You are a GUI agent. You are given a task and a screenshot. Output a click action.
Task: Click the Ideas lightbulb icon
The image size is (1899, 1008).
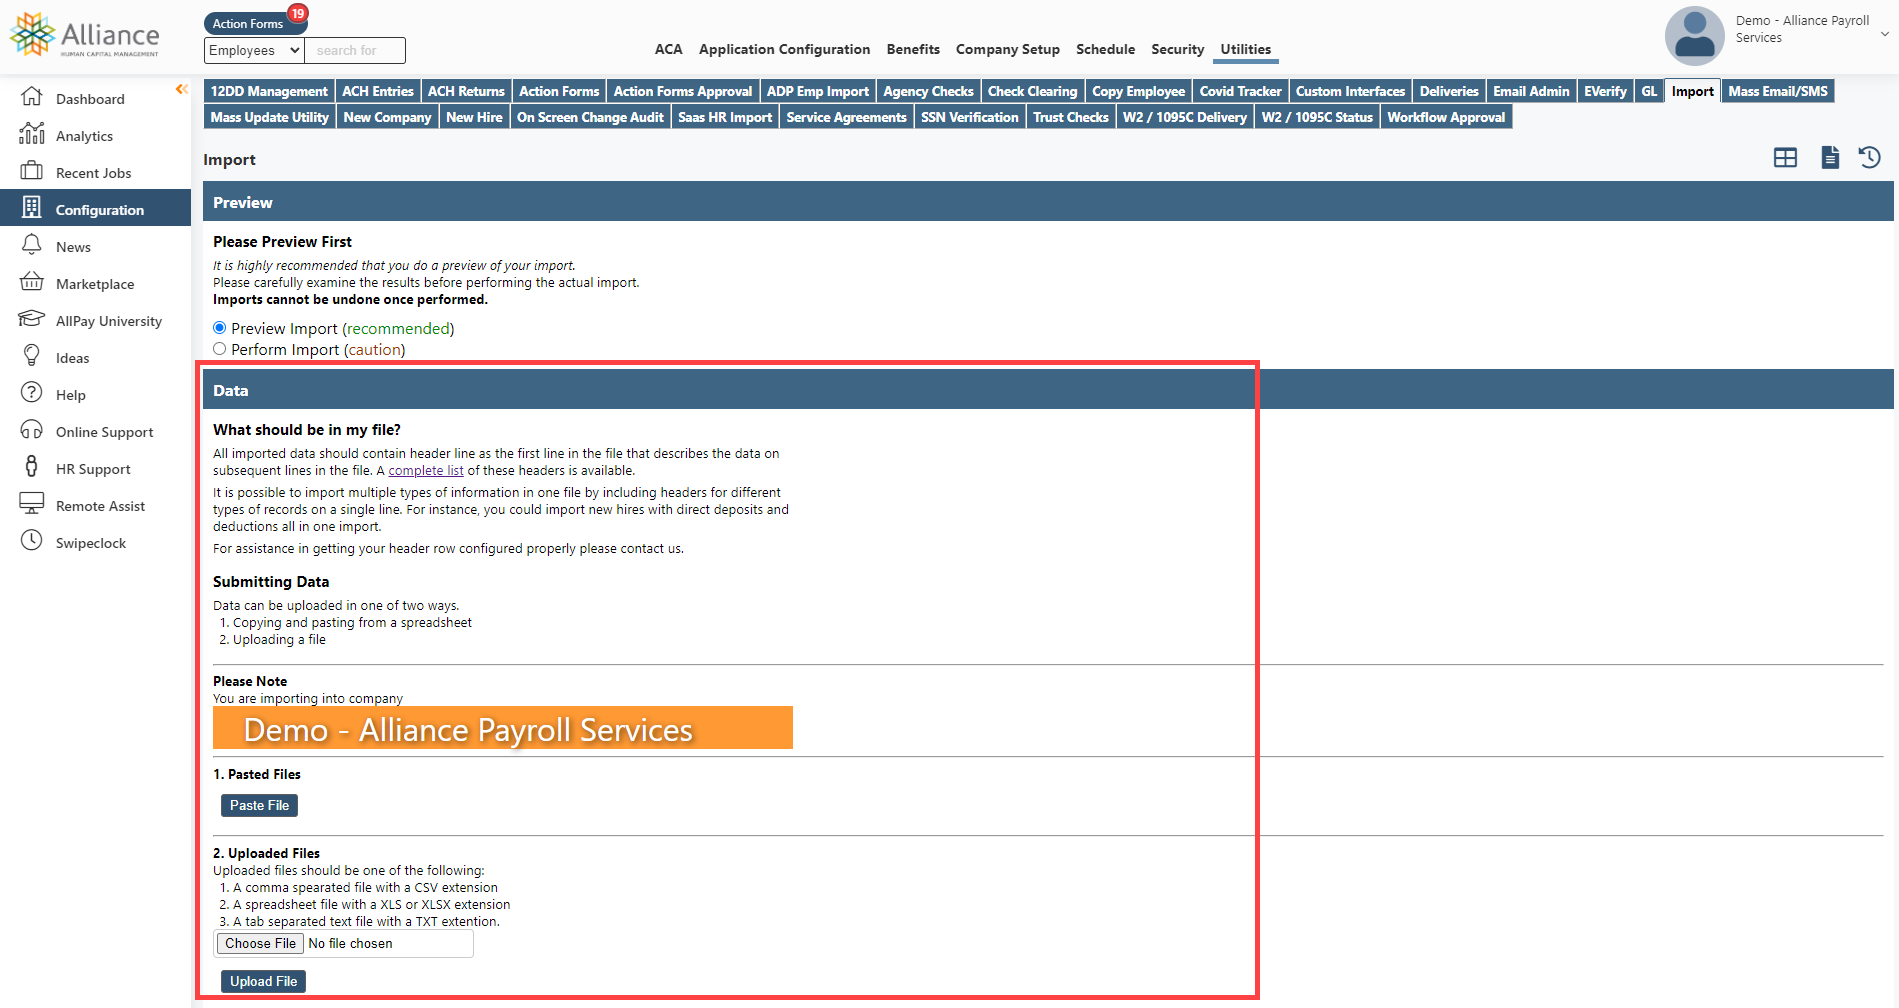(32, 356)
